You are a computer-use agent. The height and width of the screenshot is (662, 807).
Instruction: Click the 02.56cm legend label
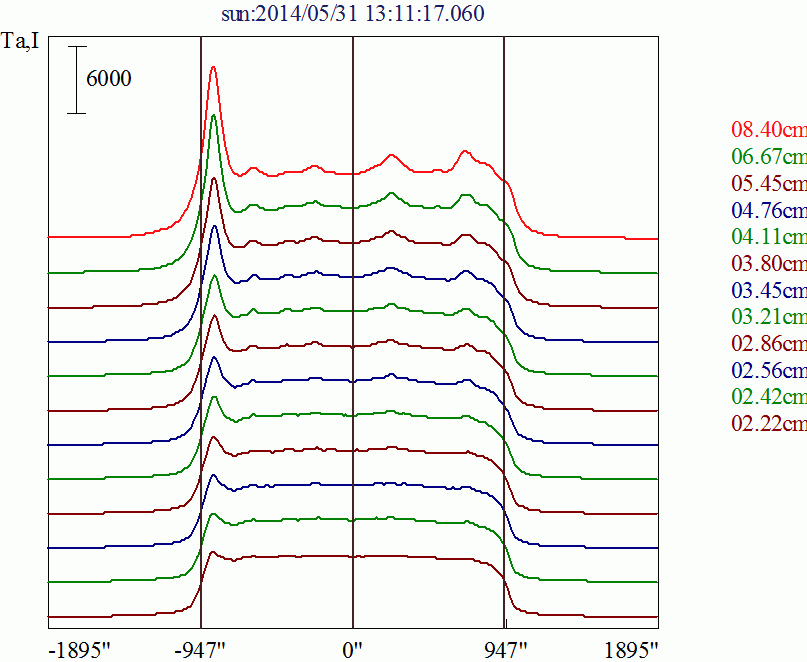coord(769,370)
